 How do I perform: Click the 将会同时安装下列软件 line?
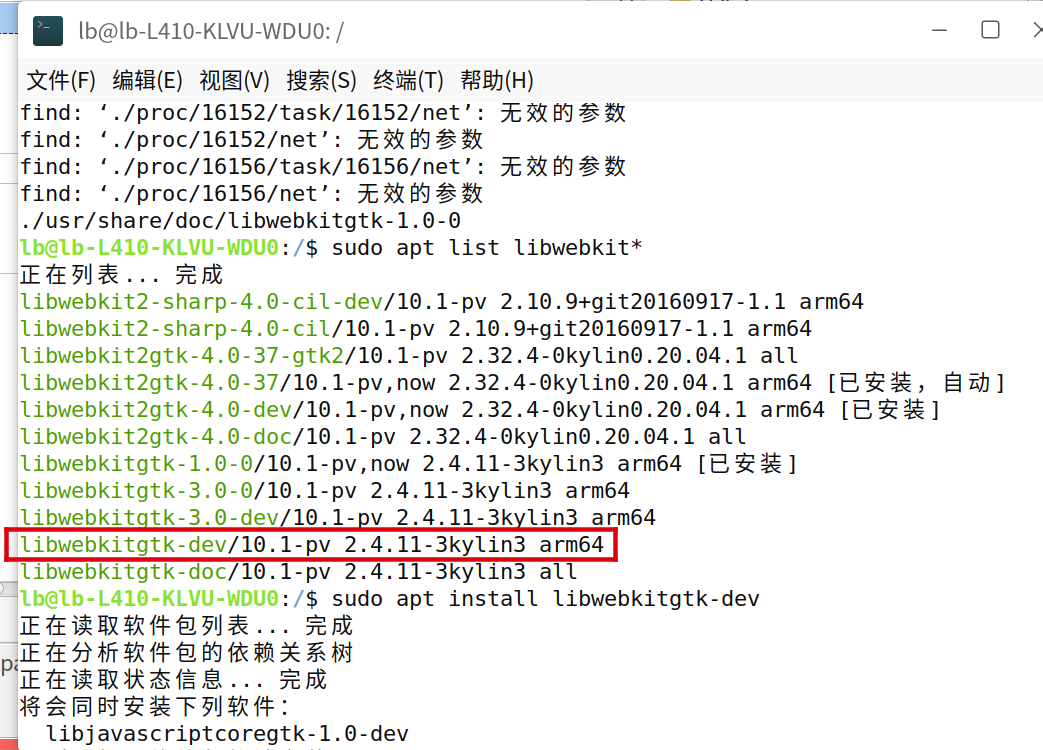(154, 706)
